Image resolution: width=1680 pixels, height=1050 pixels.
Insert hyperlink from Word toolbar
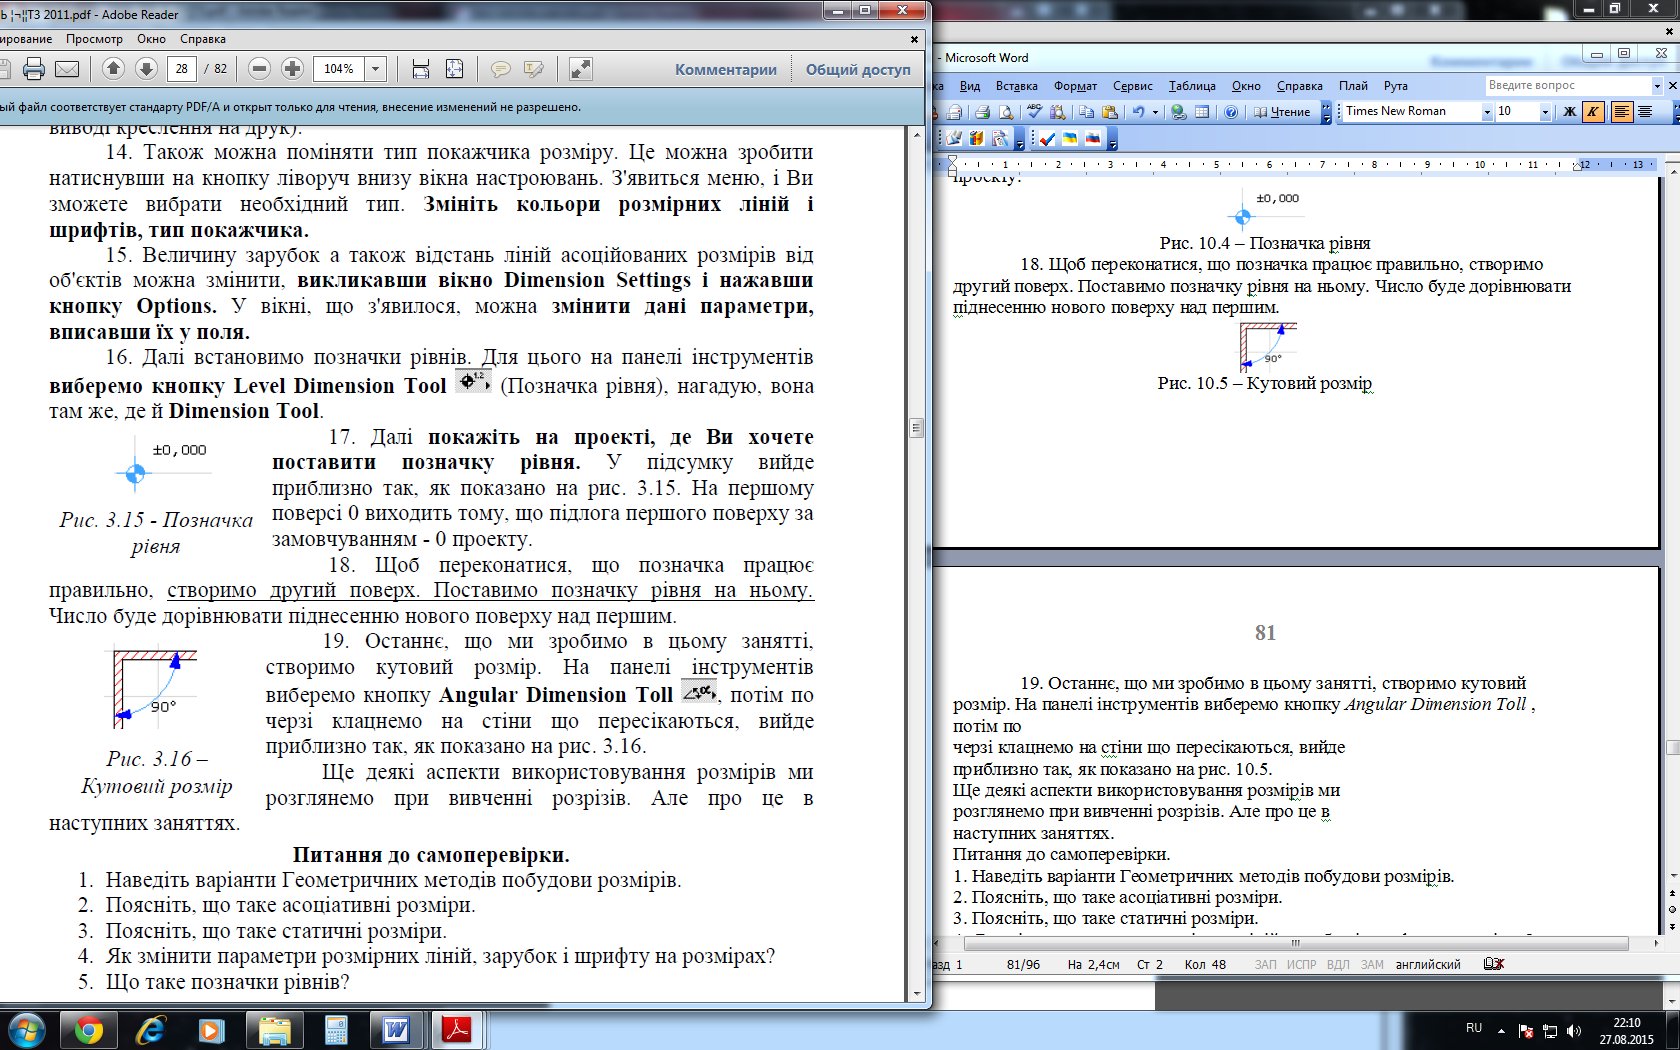(1179, 112)
